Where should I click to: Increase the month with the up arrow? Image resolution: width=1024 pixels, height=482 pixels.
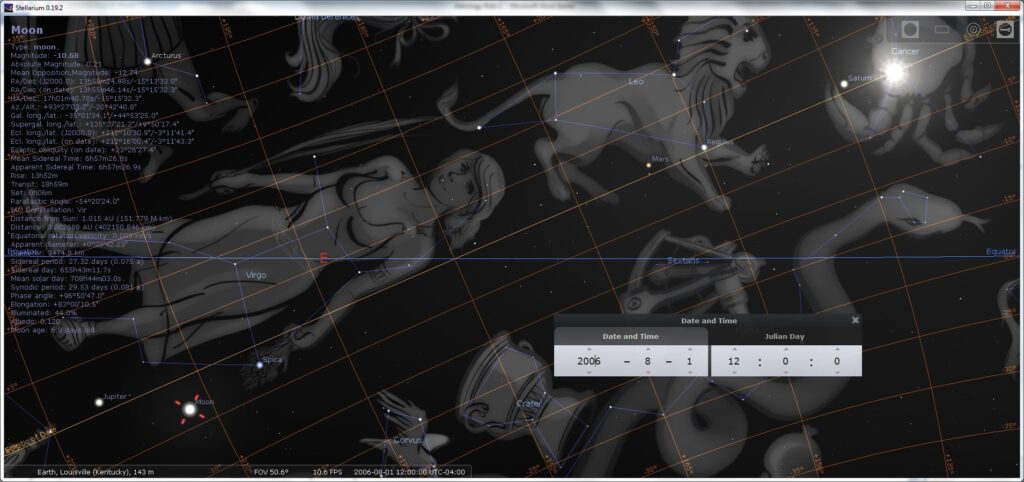648,349
